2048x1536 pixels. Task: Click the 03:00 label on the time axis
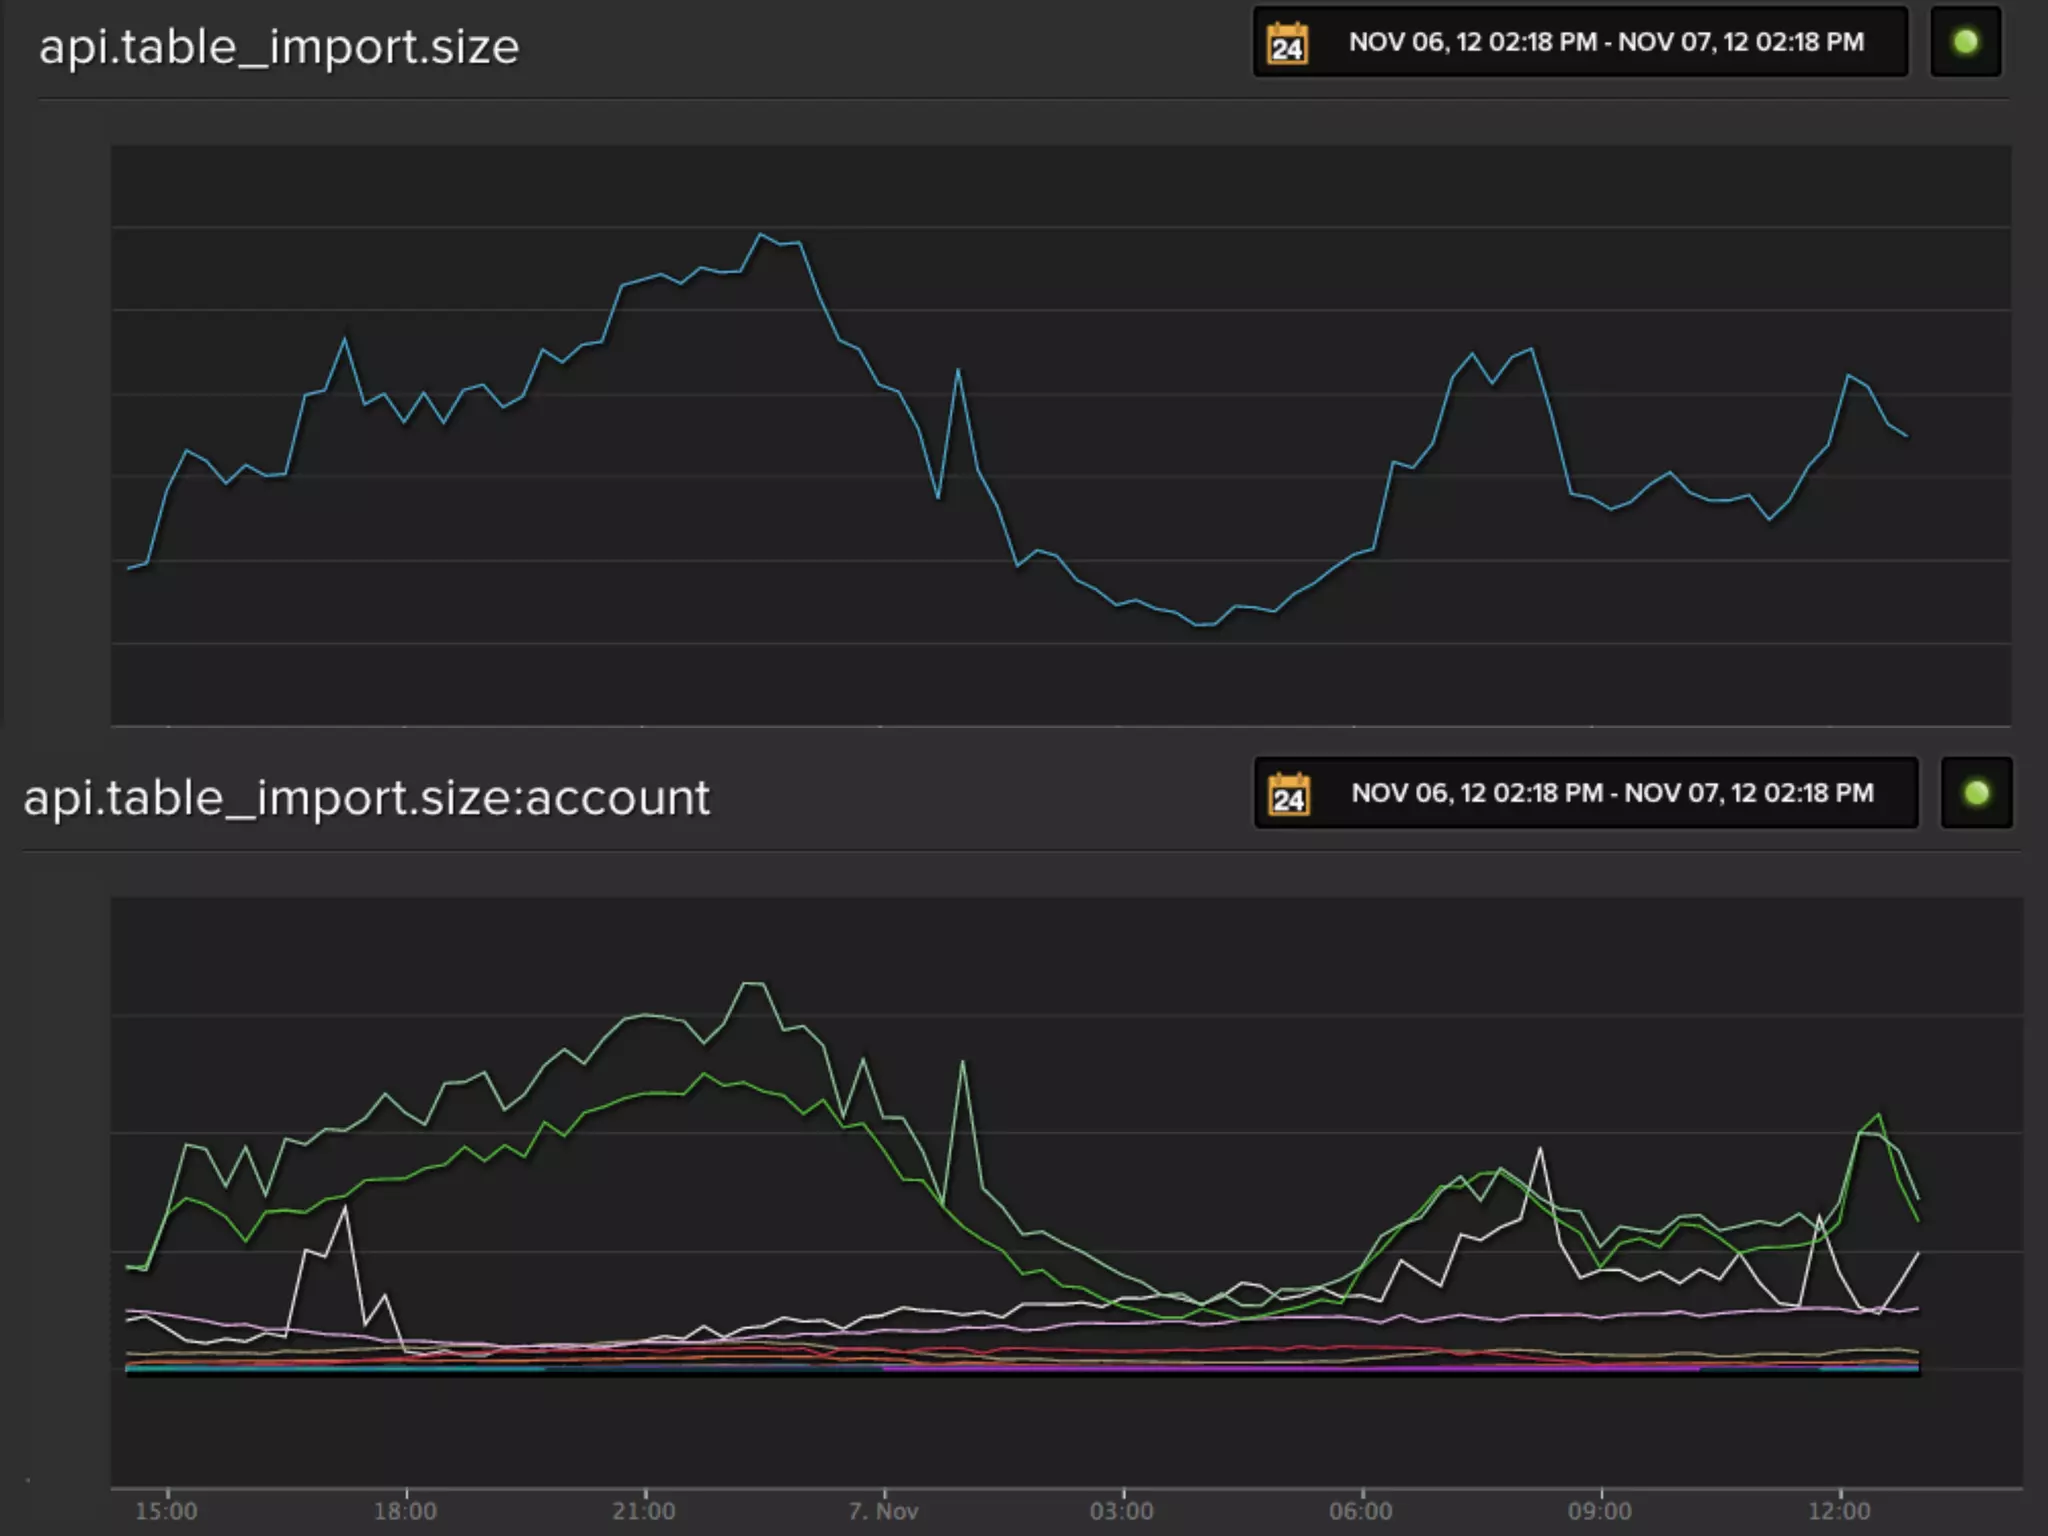coord(1122,1511)
